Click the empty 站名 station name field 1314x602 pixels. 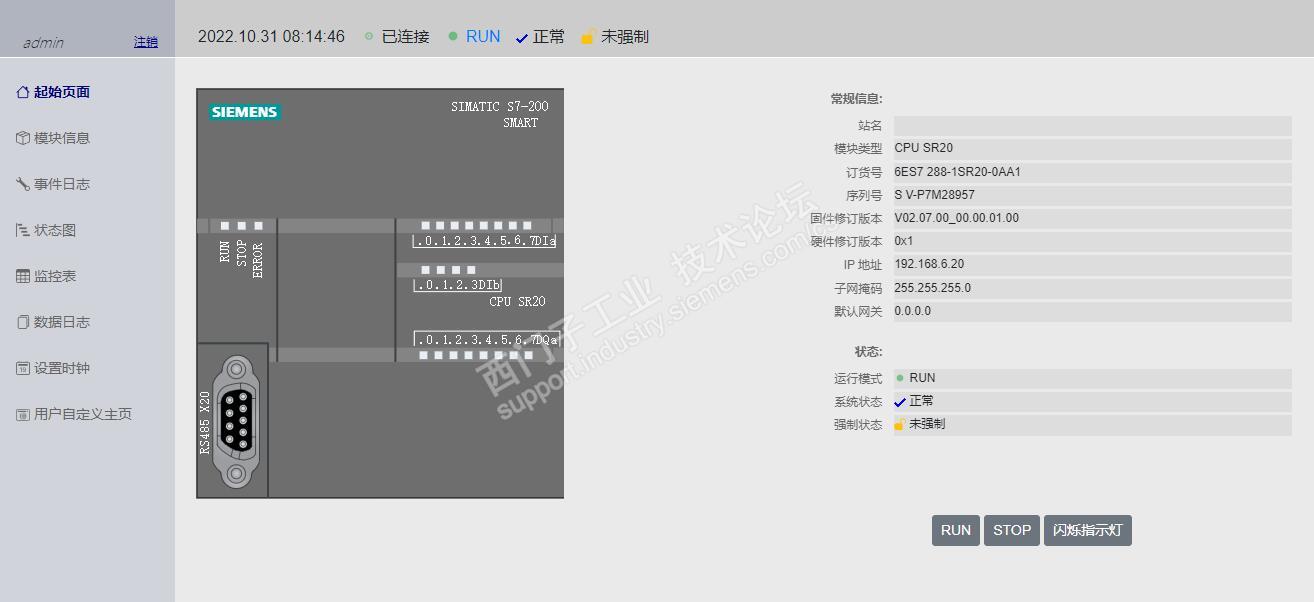1092,126
